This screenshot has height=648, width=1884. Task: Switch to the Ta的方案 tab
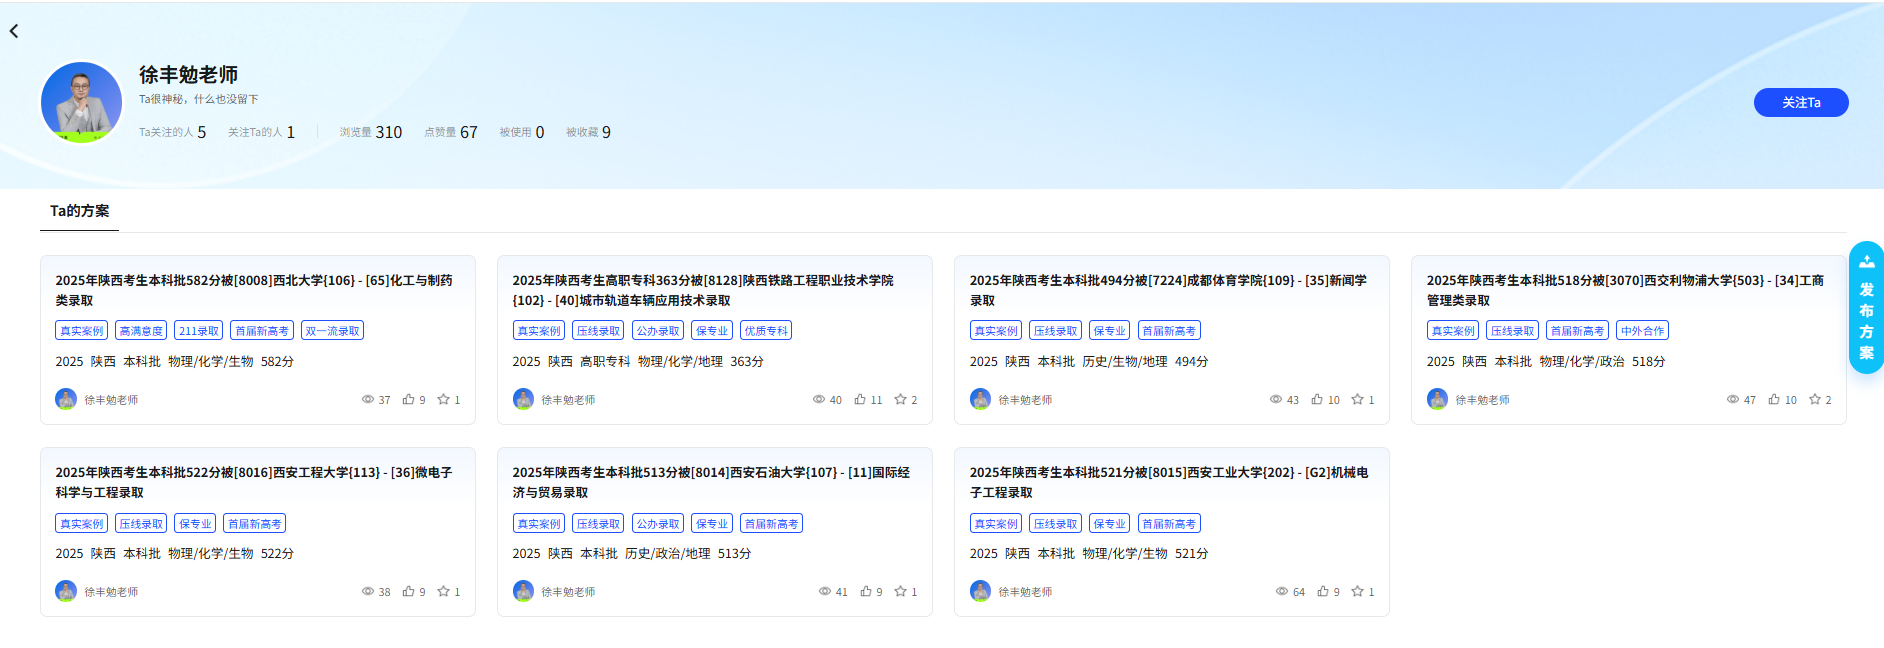[80, 211]
